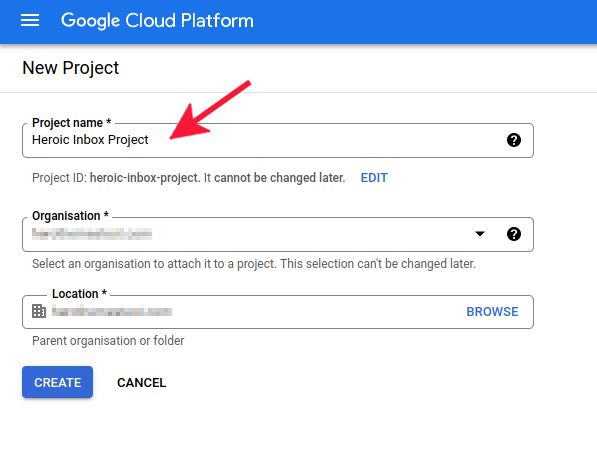This screenshot has width=597, height=462.
Task: Click the Location building icon
Action: tap(39, 311)
